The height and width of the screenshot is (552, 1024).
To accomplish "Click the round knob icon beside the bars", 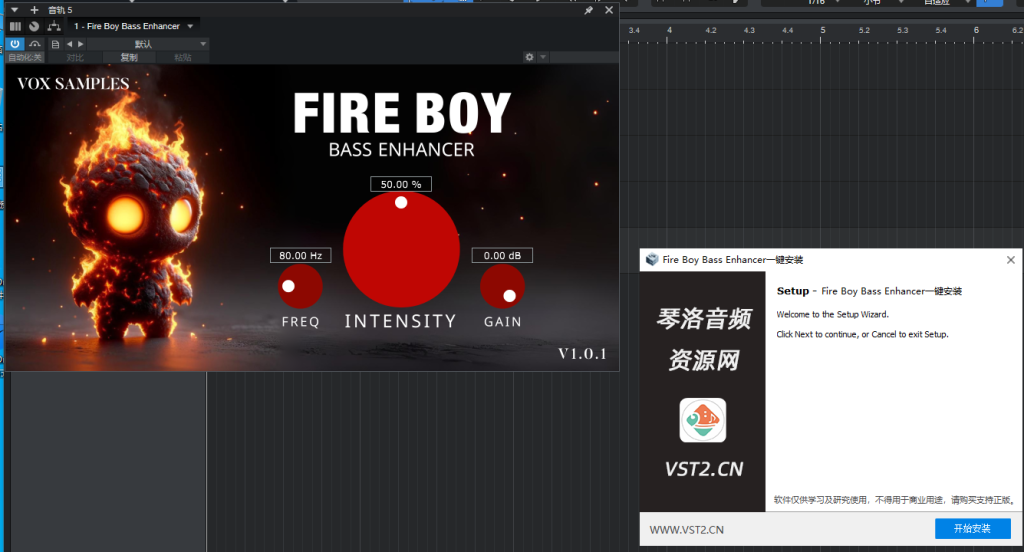I will click(34, 26).
